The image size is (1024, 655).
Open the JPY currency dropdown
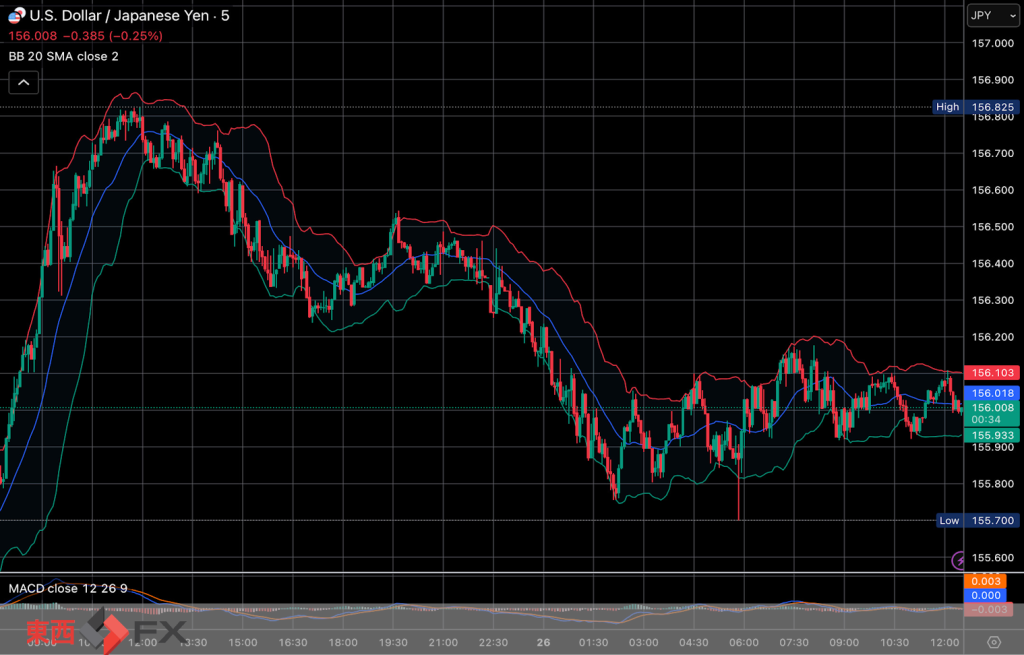click(992, 15)
